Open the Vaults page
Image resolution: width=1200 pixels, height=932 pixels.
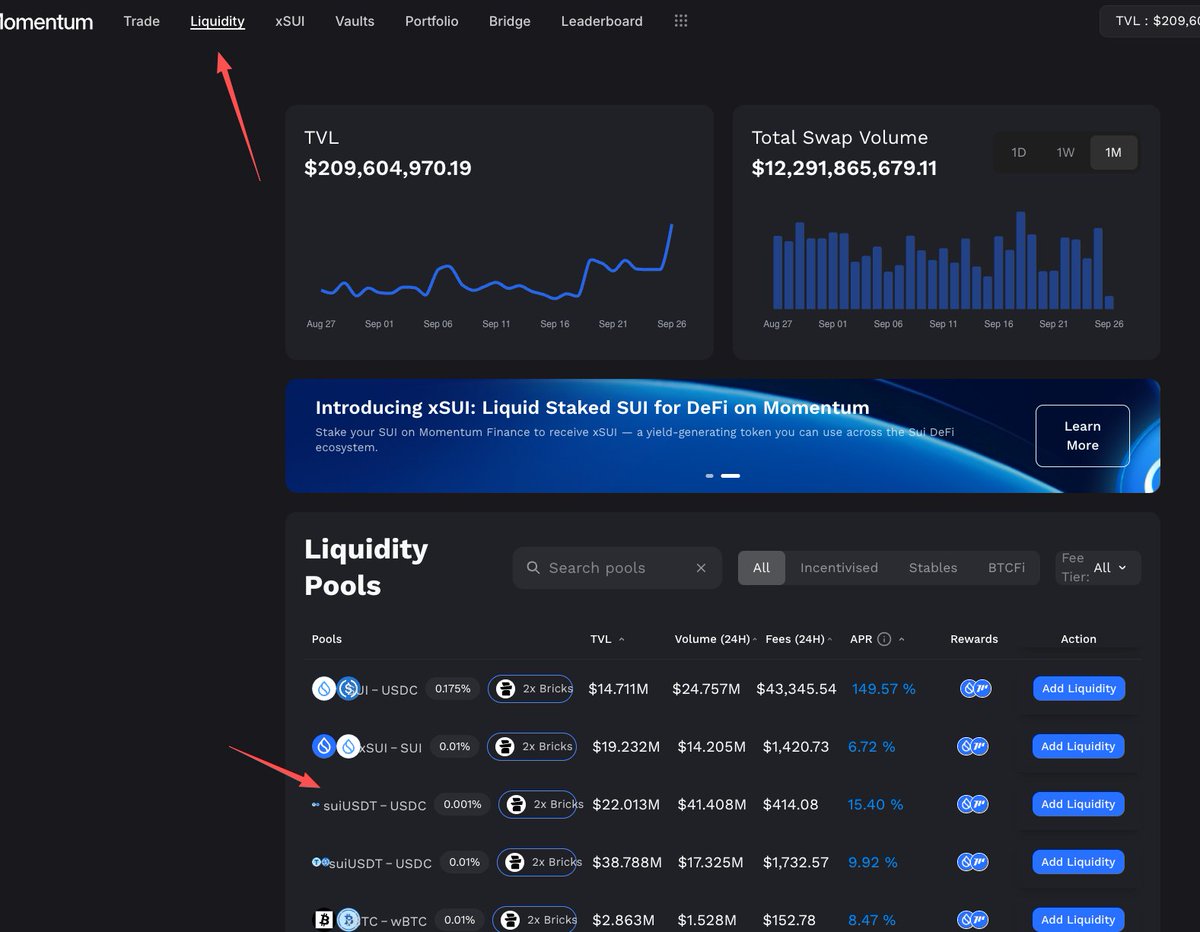point(355,21)
